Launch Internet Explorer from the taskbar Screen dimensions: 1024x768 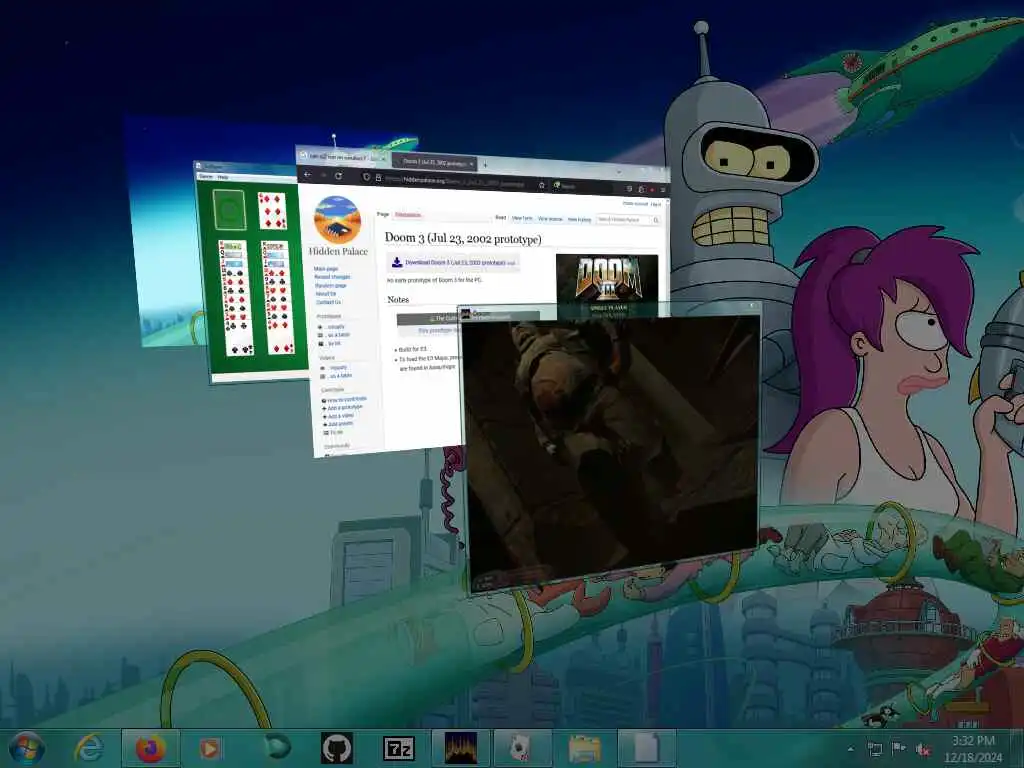click(x=89, y=748)
